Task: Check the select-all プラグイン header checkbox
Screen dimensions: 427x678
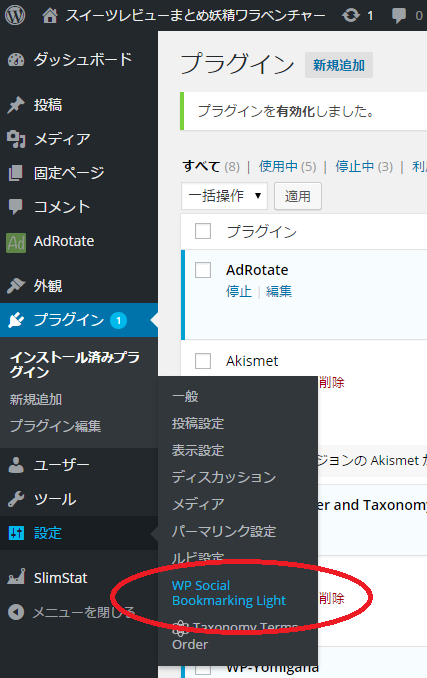Action: point(203,231)
